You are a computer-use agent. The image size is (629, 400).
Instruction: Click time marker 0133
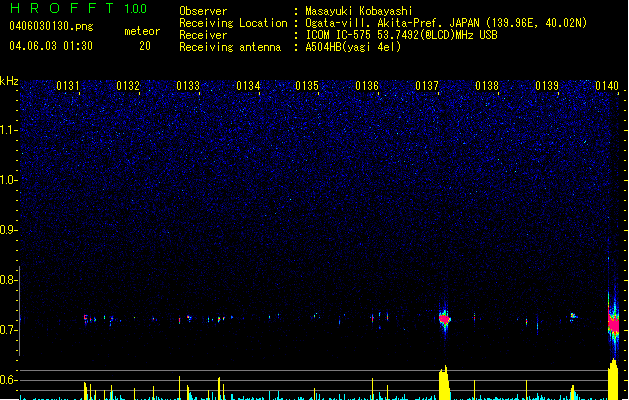pyautogui.click(x=188, y=86)
